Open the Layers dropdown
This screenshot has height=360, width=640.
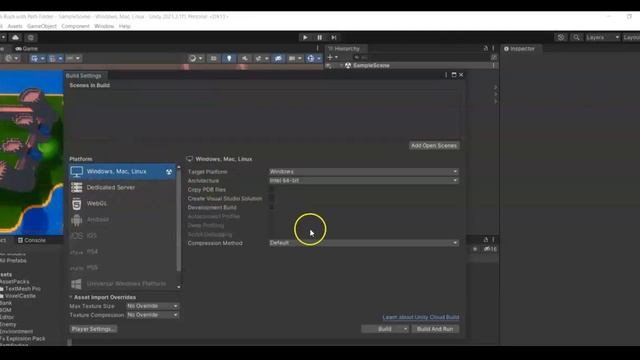[x=603, y=37]
